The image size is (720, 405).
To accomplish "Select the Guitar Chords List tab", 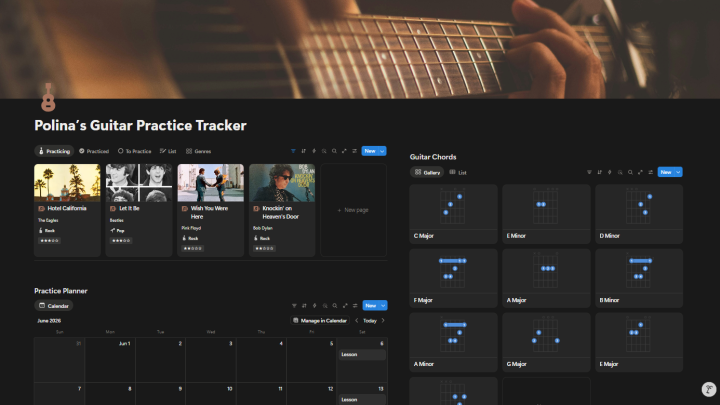I will click(x=458, y=173).
